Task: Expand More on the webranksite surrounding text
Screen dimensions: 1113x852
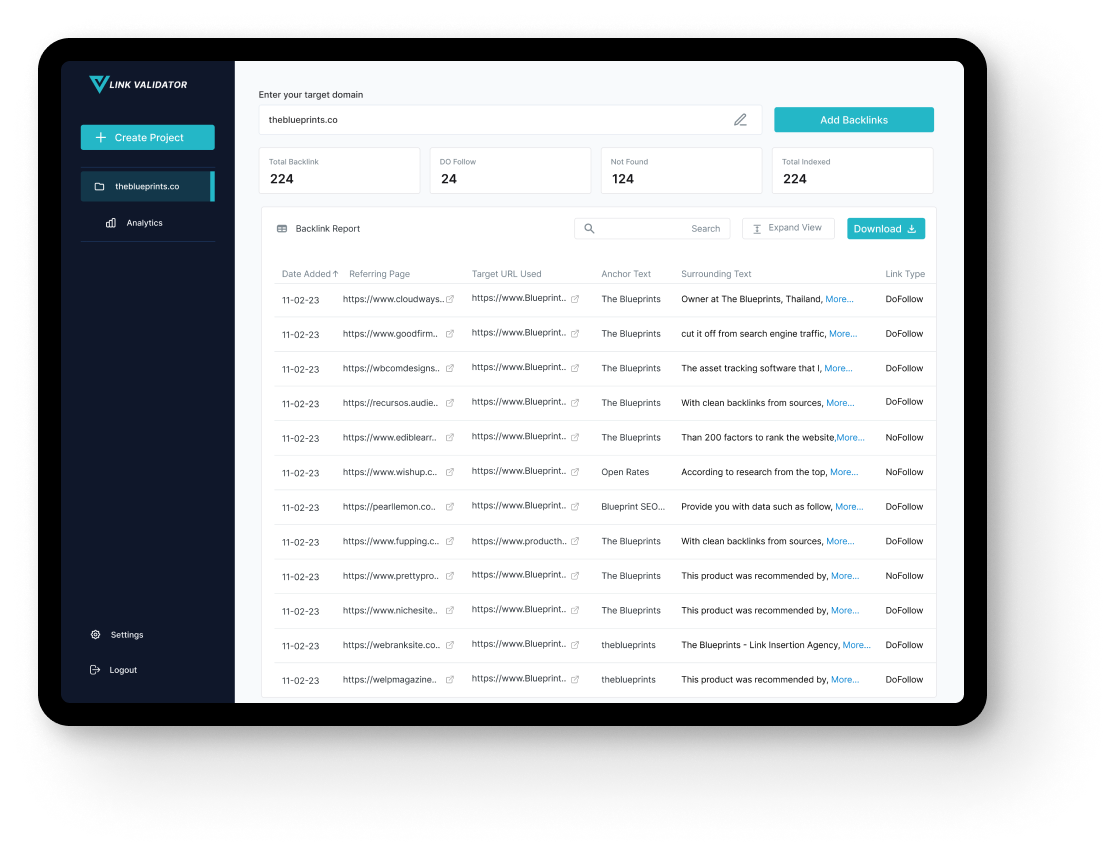Action: tap(857, 645)
